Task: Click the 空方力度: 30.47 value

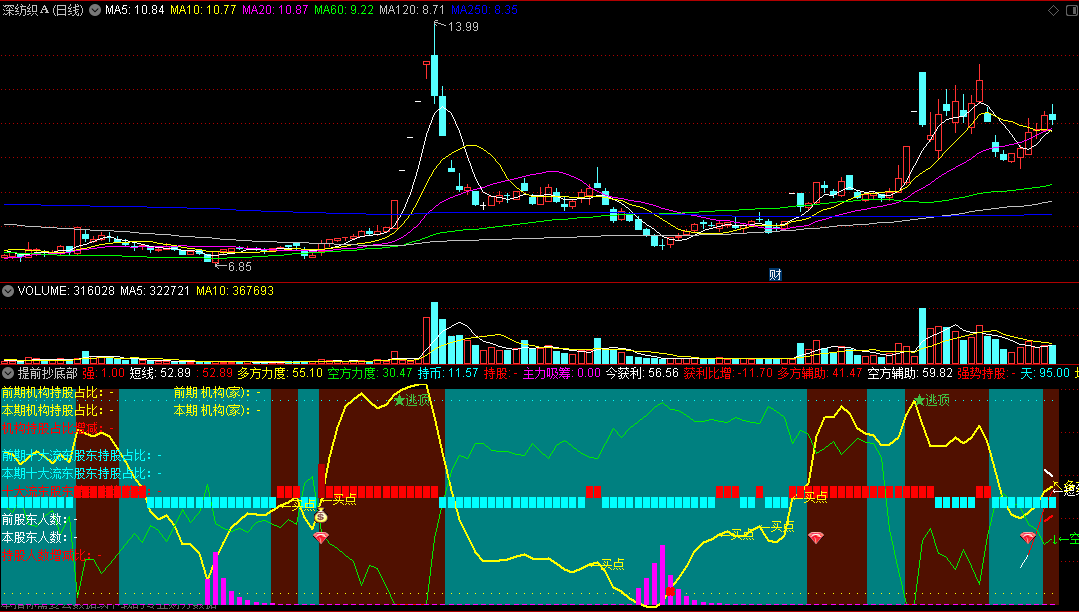Action: pos(370,373)
